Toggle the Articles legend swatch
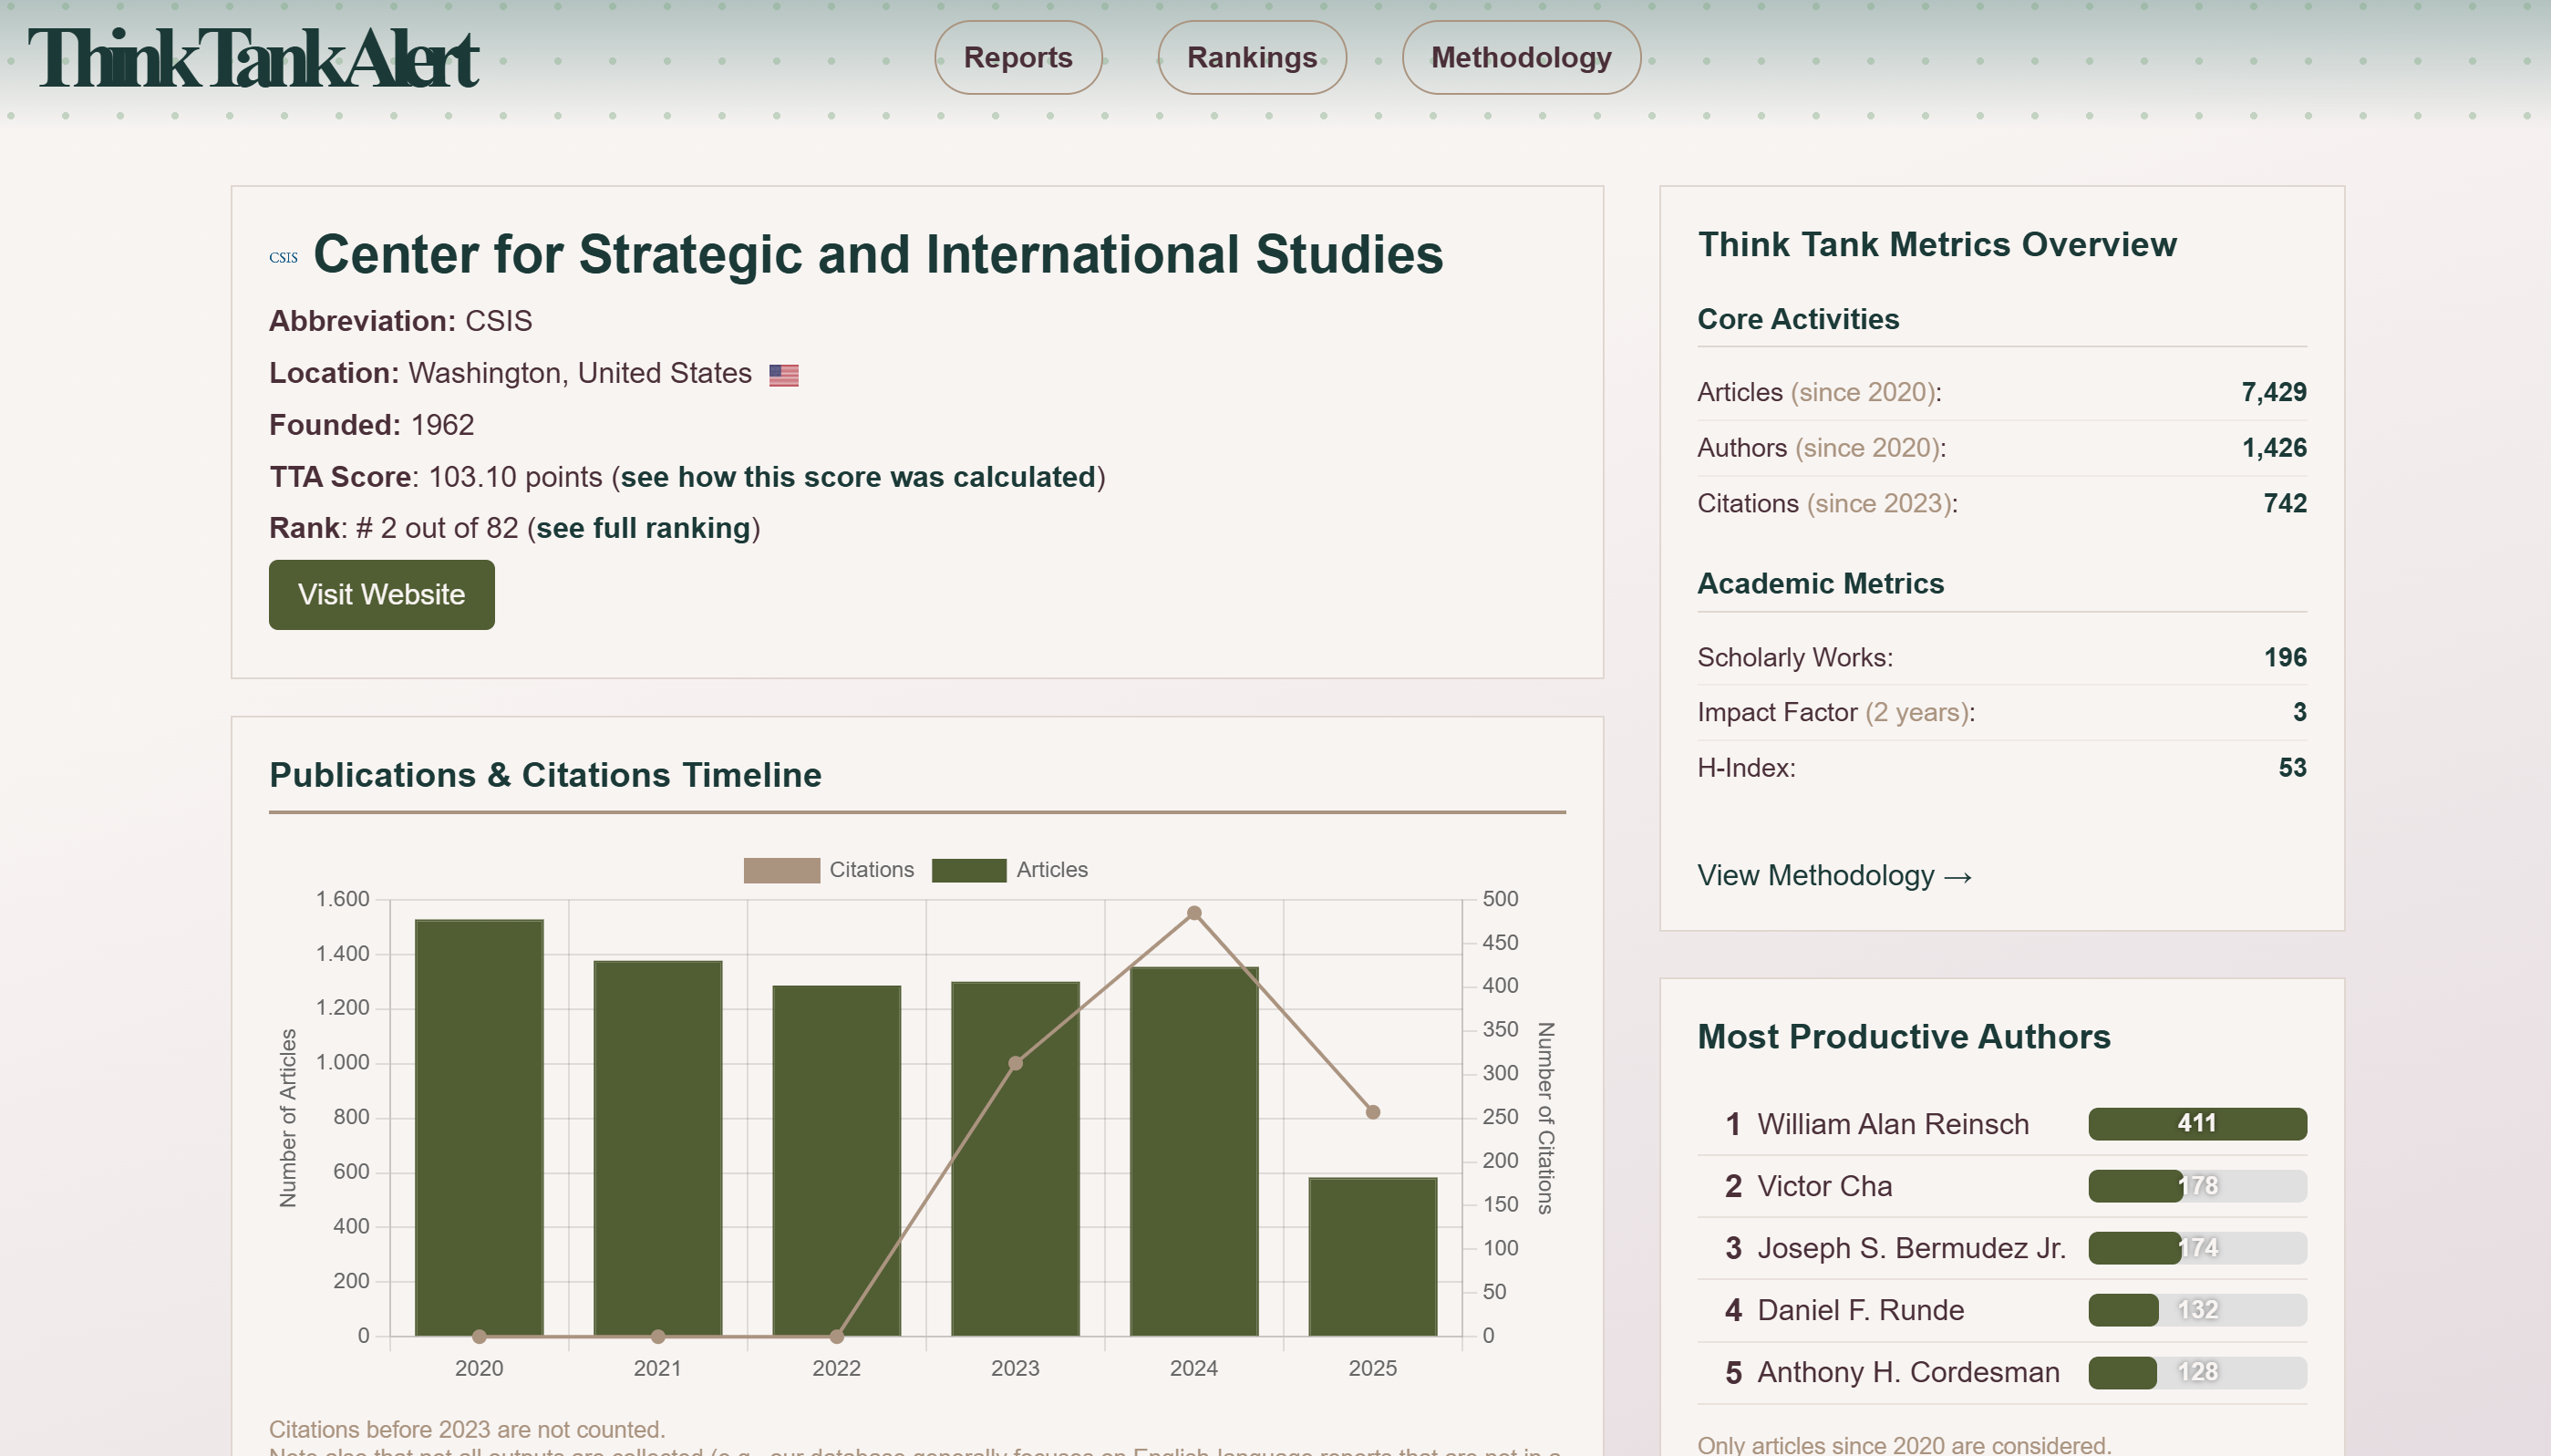Viewport: 2551px width, 1456px height. click(x=969, y=870)
